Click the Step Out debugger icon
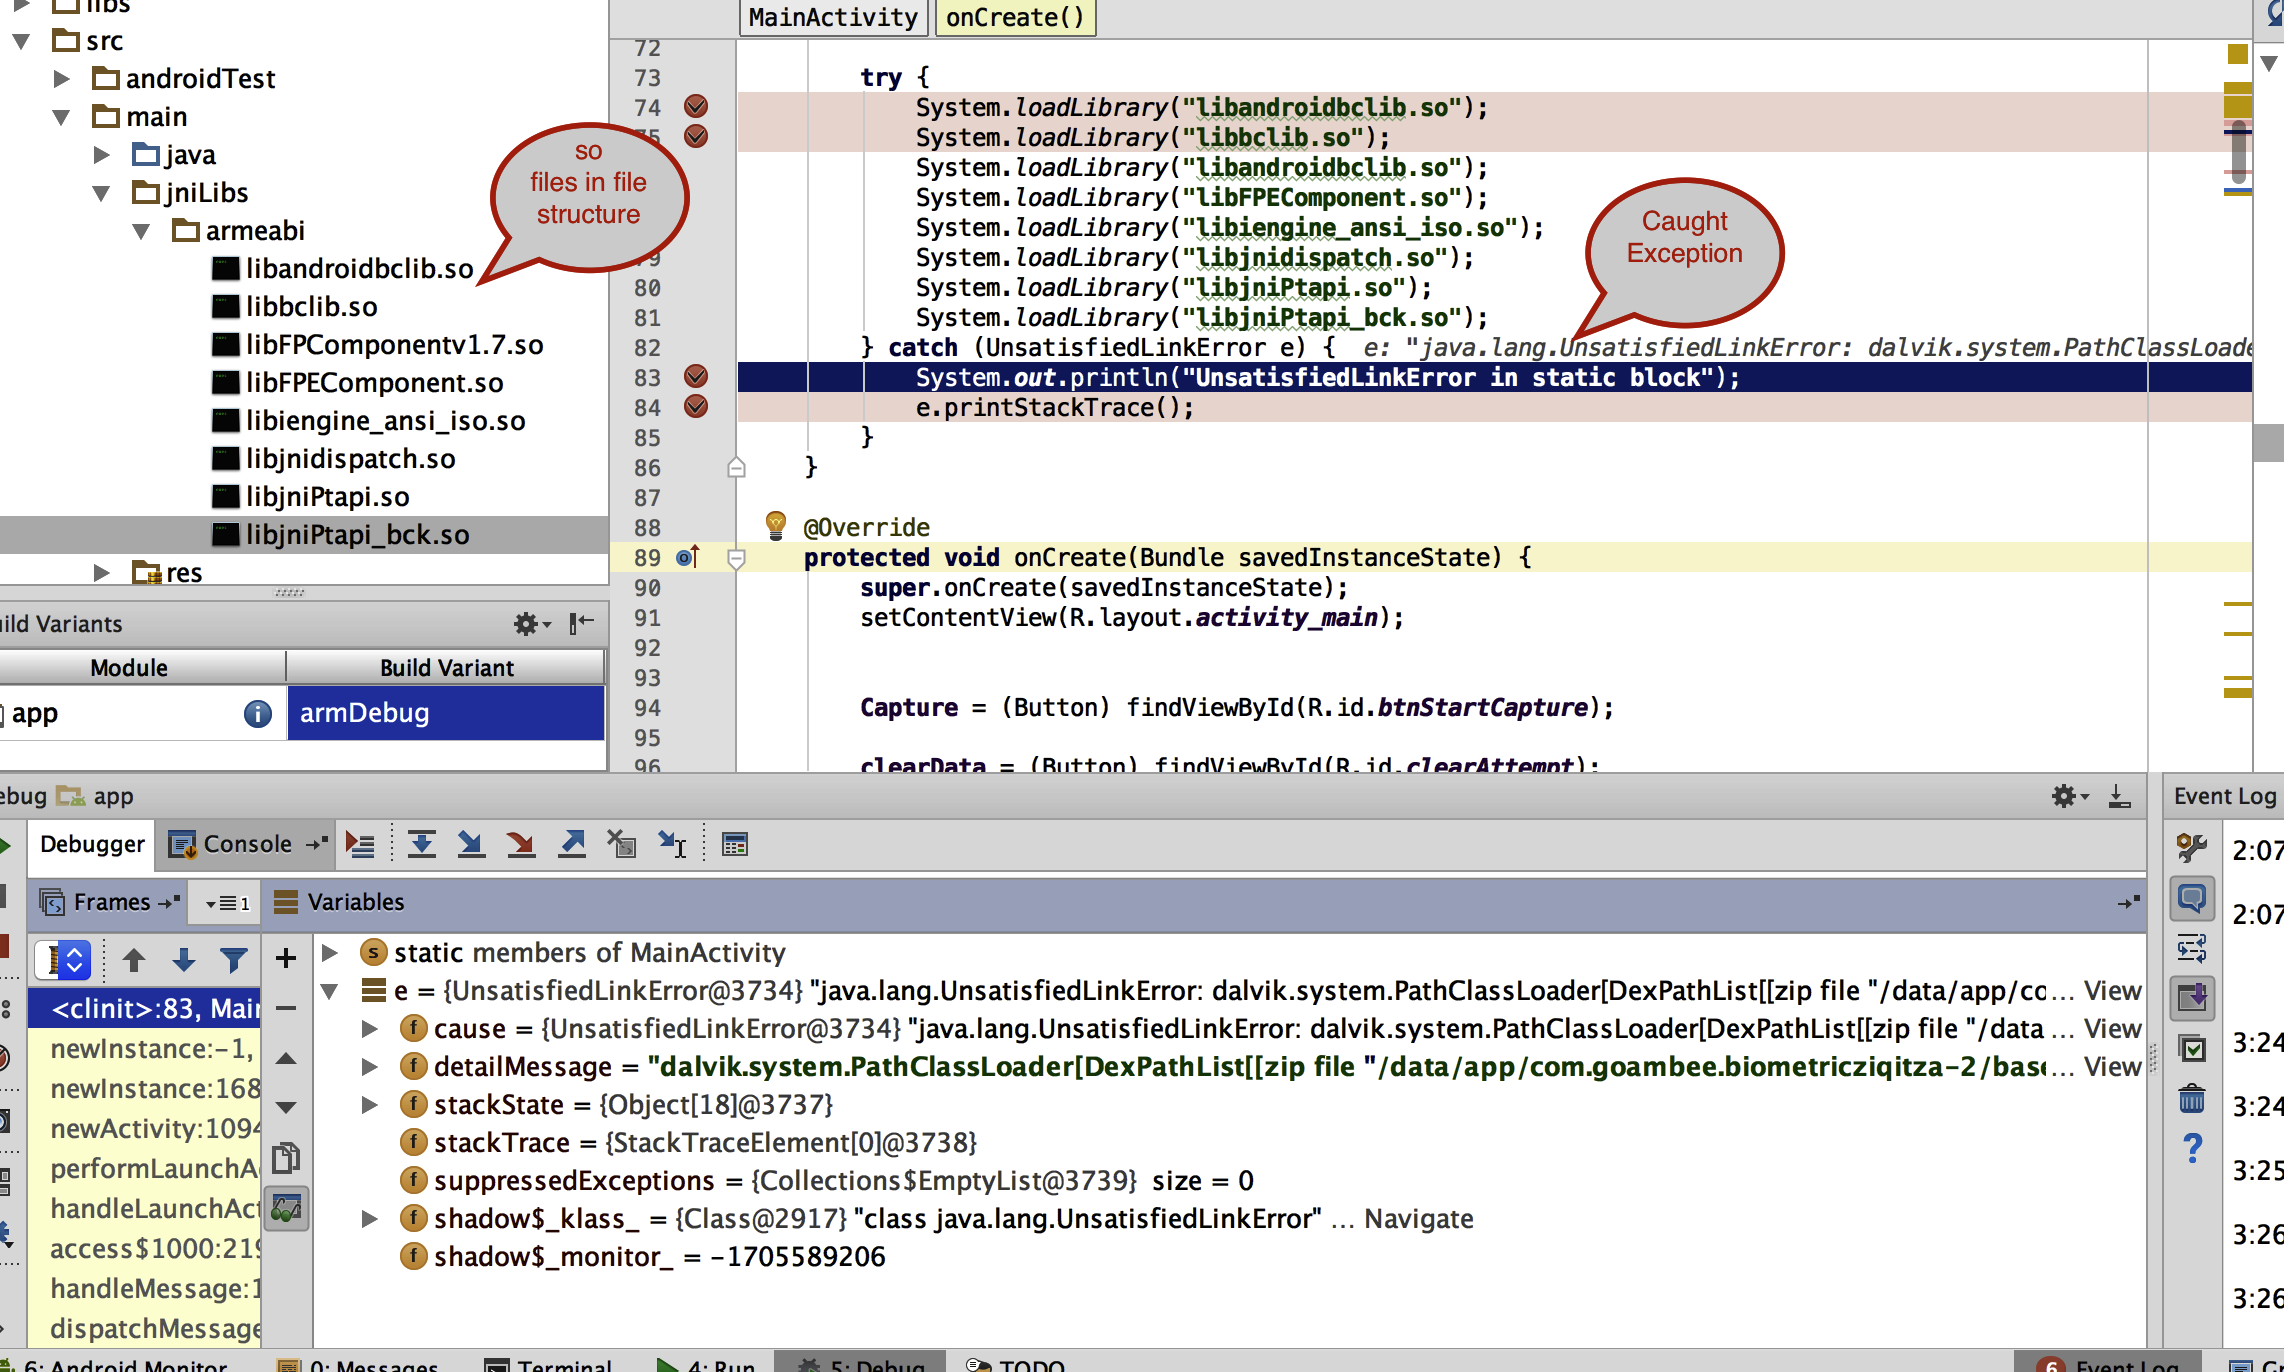 coord(572,845)
